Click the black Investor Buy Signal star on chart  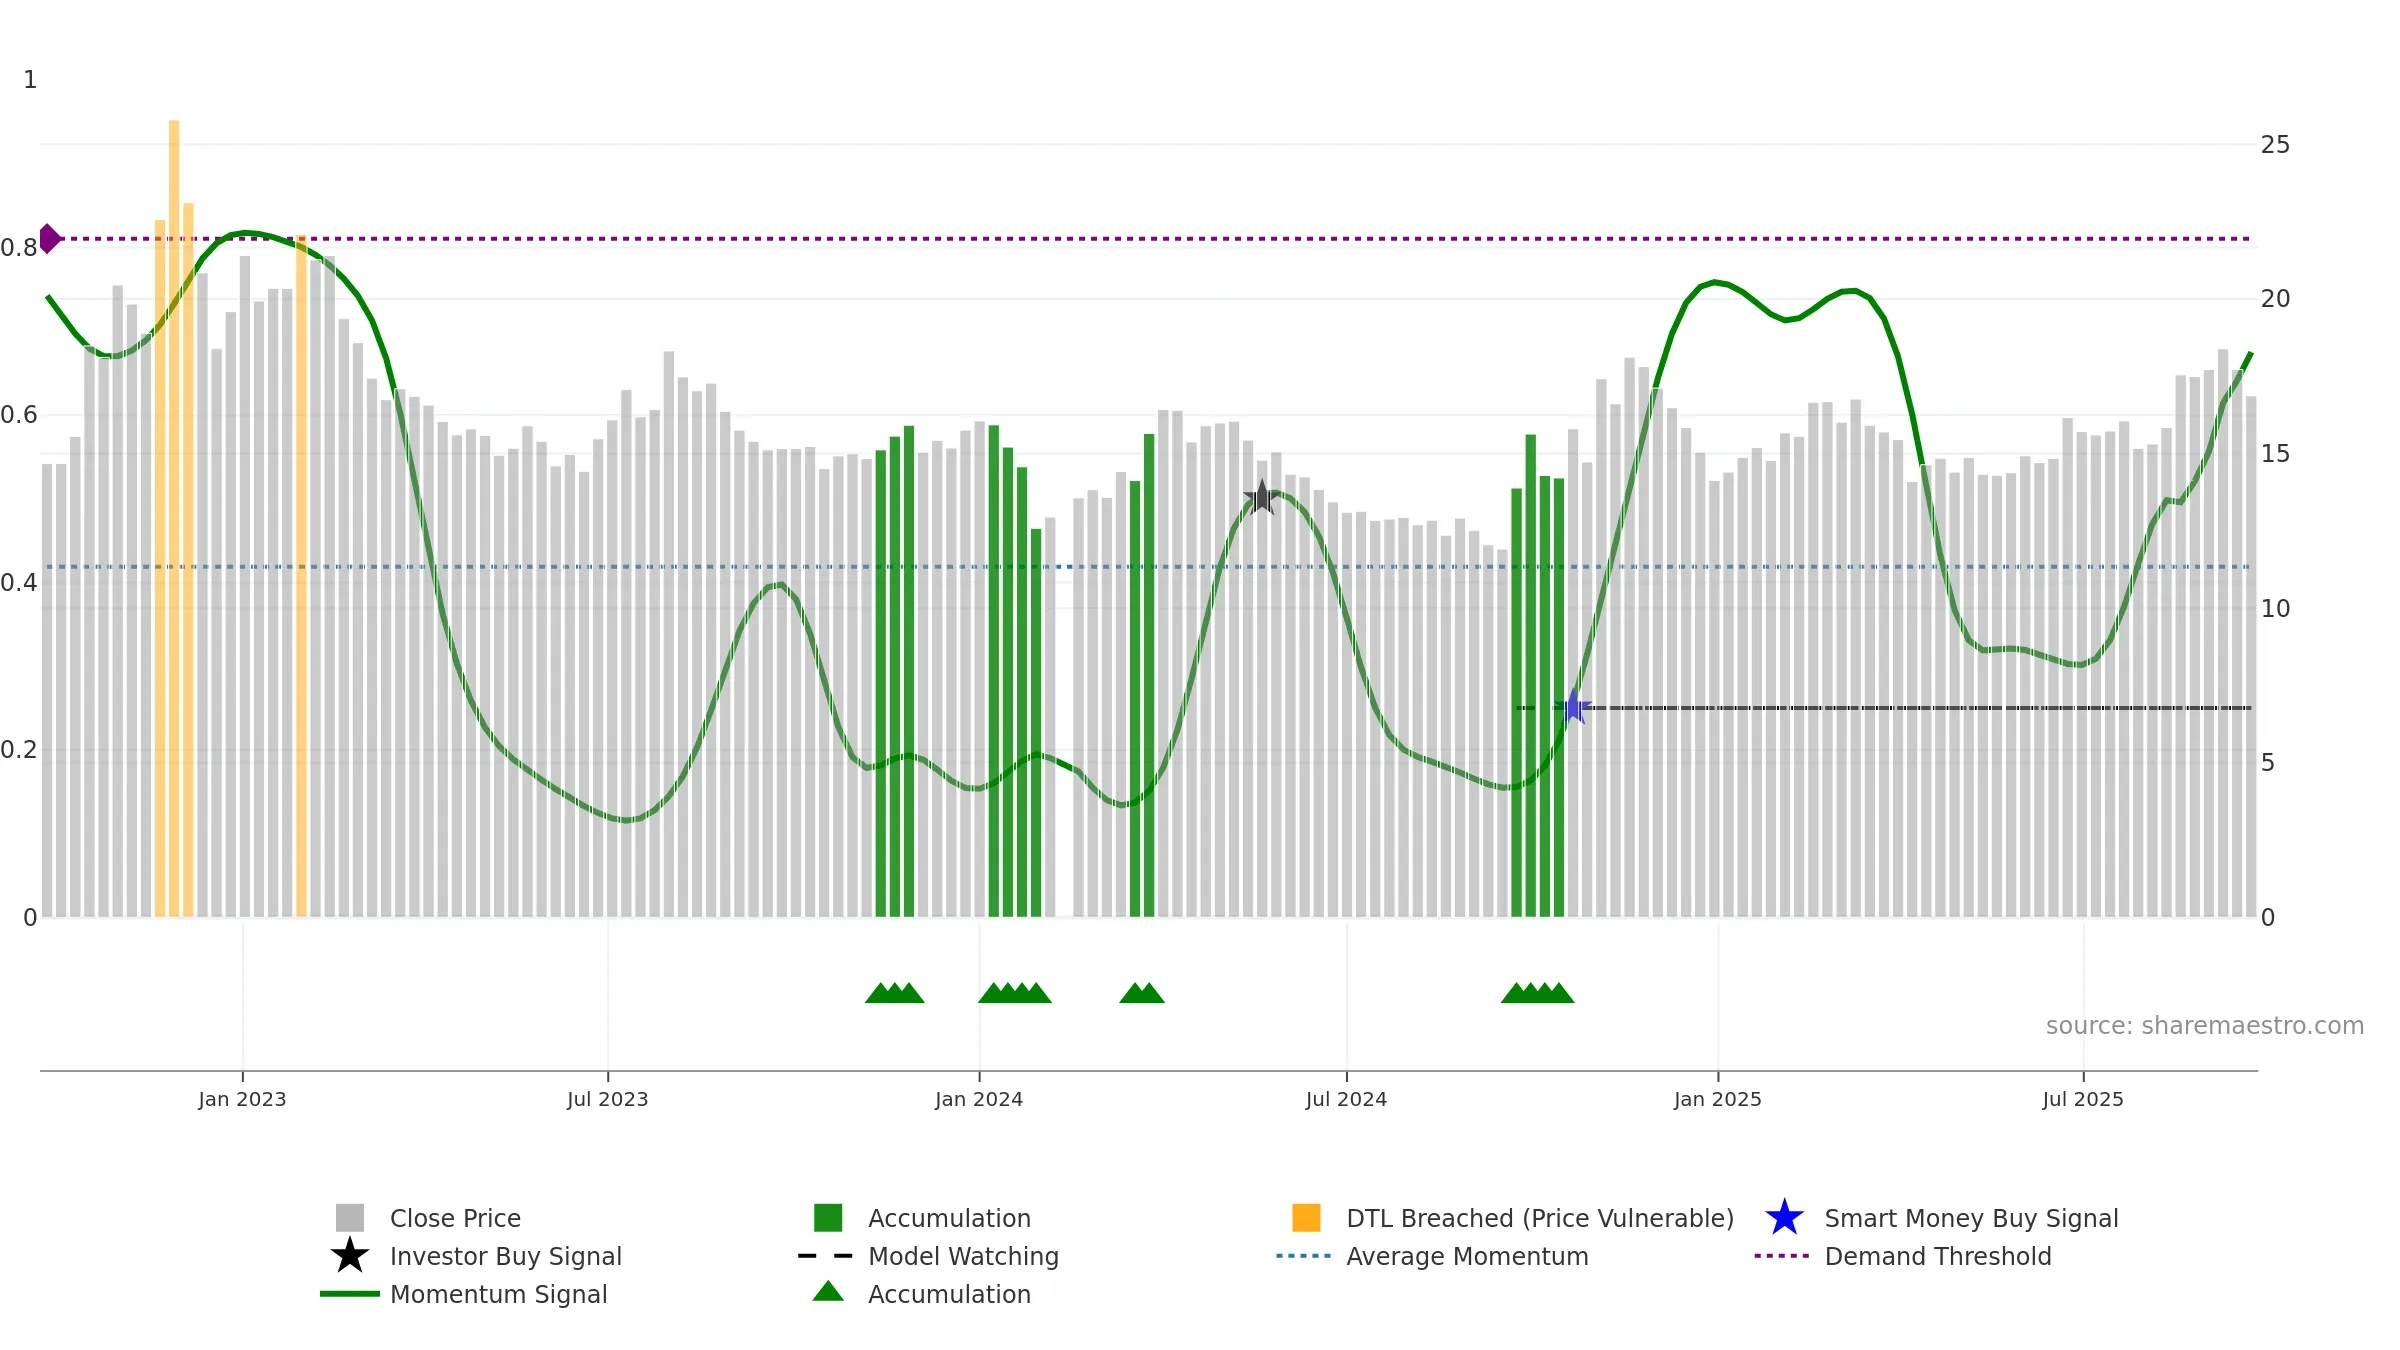click(1262, 497)
